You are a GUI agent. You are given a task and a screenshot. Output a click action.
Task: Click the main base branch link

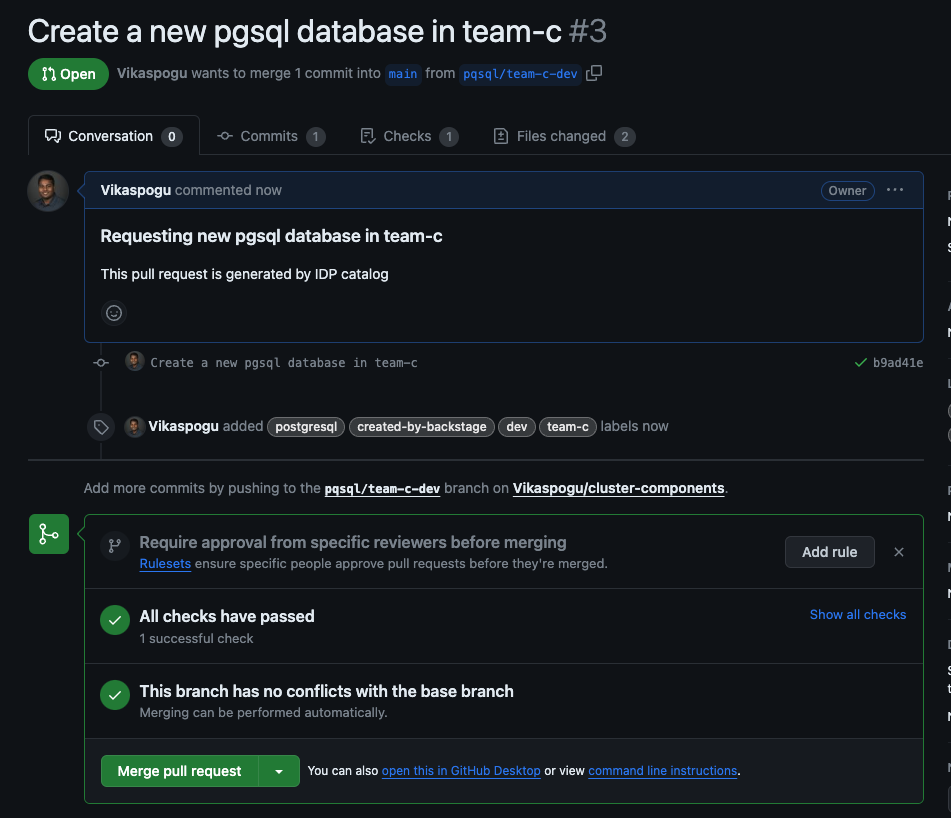coord(403,74)
